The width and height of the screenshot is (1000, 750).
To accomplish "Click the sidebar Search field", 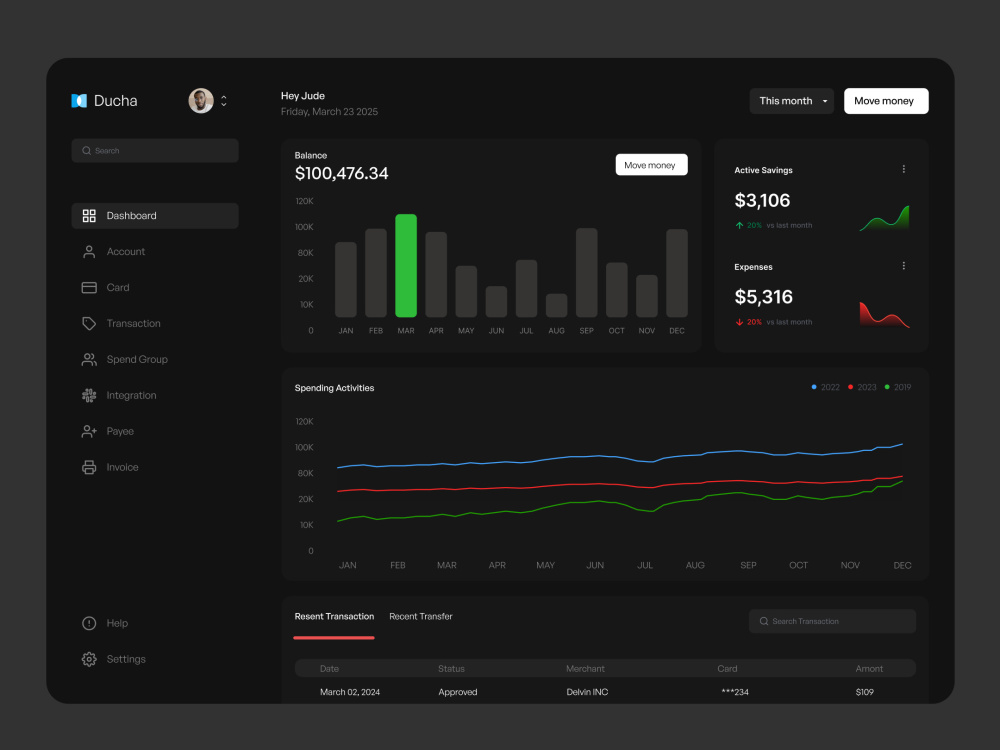I will [x=155, y=151].
